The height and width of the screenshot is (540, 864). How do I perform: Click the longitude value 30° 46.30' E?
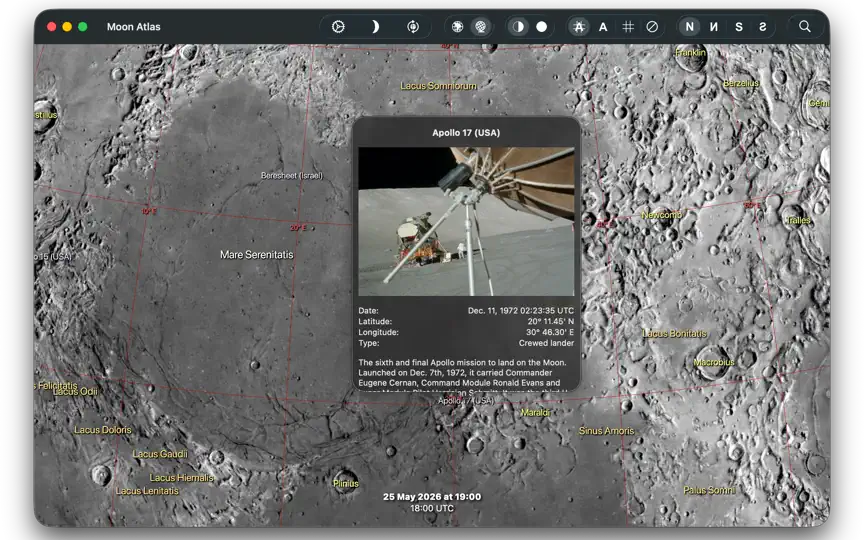point(550,332)
